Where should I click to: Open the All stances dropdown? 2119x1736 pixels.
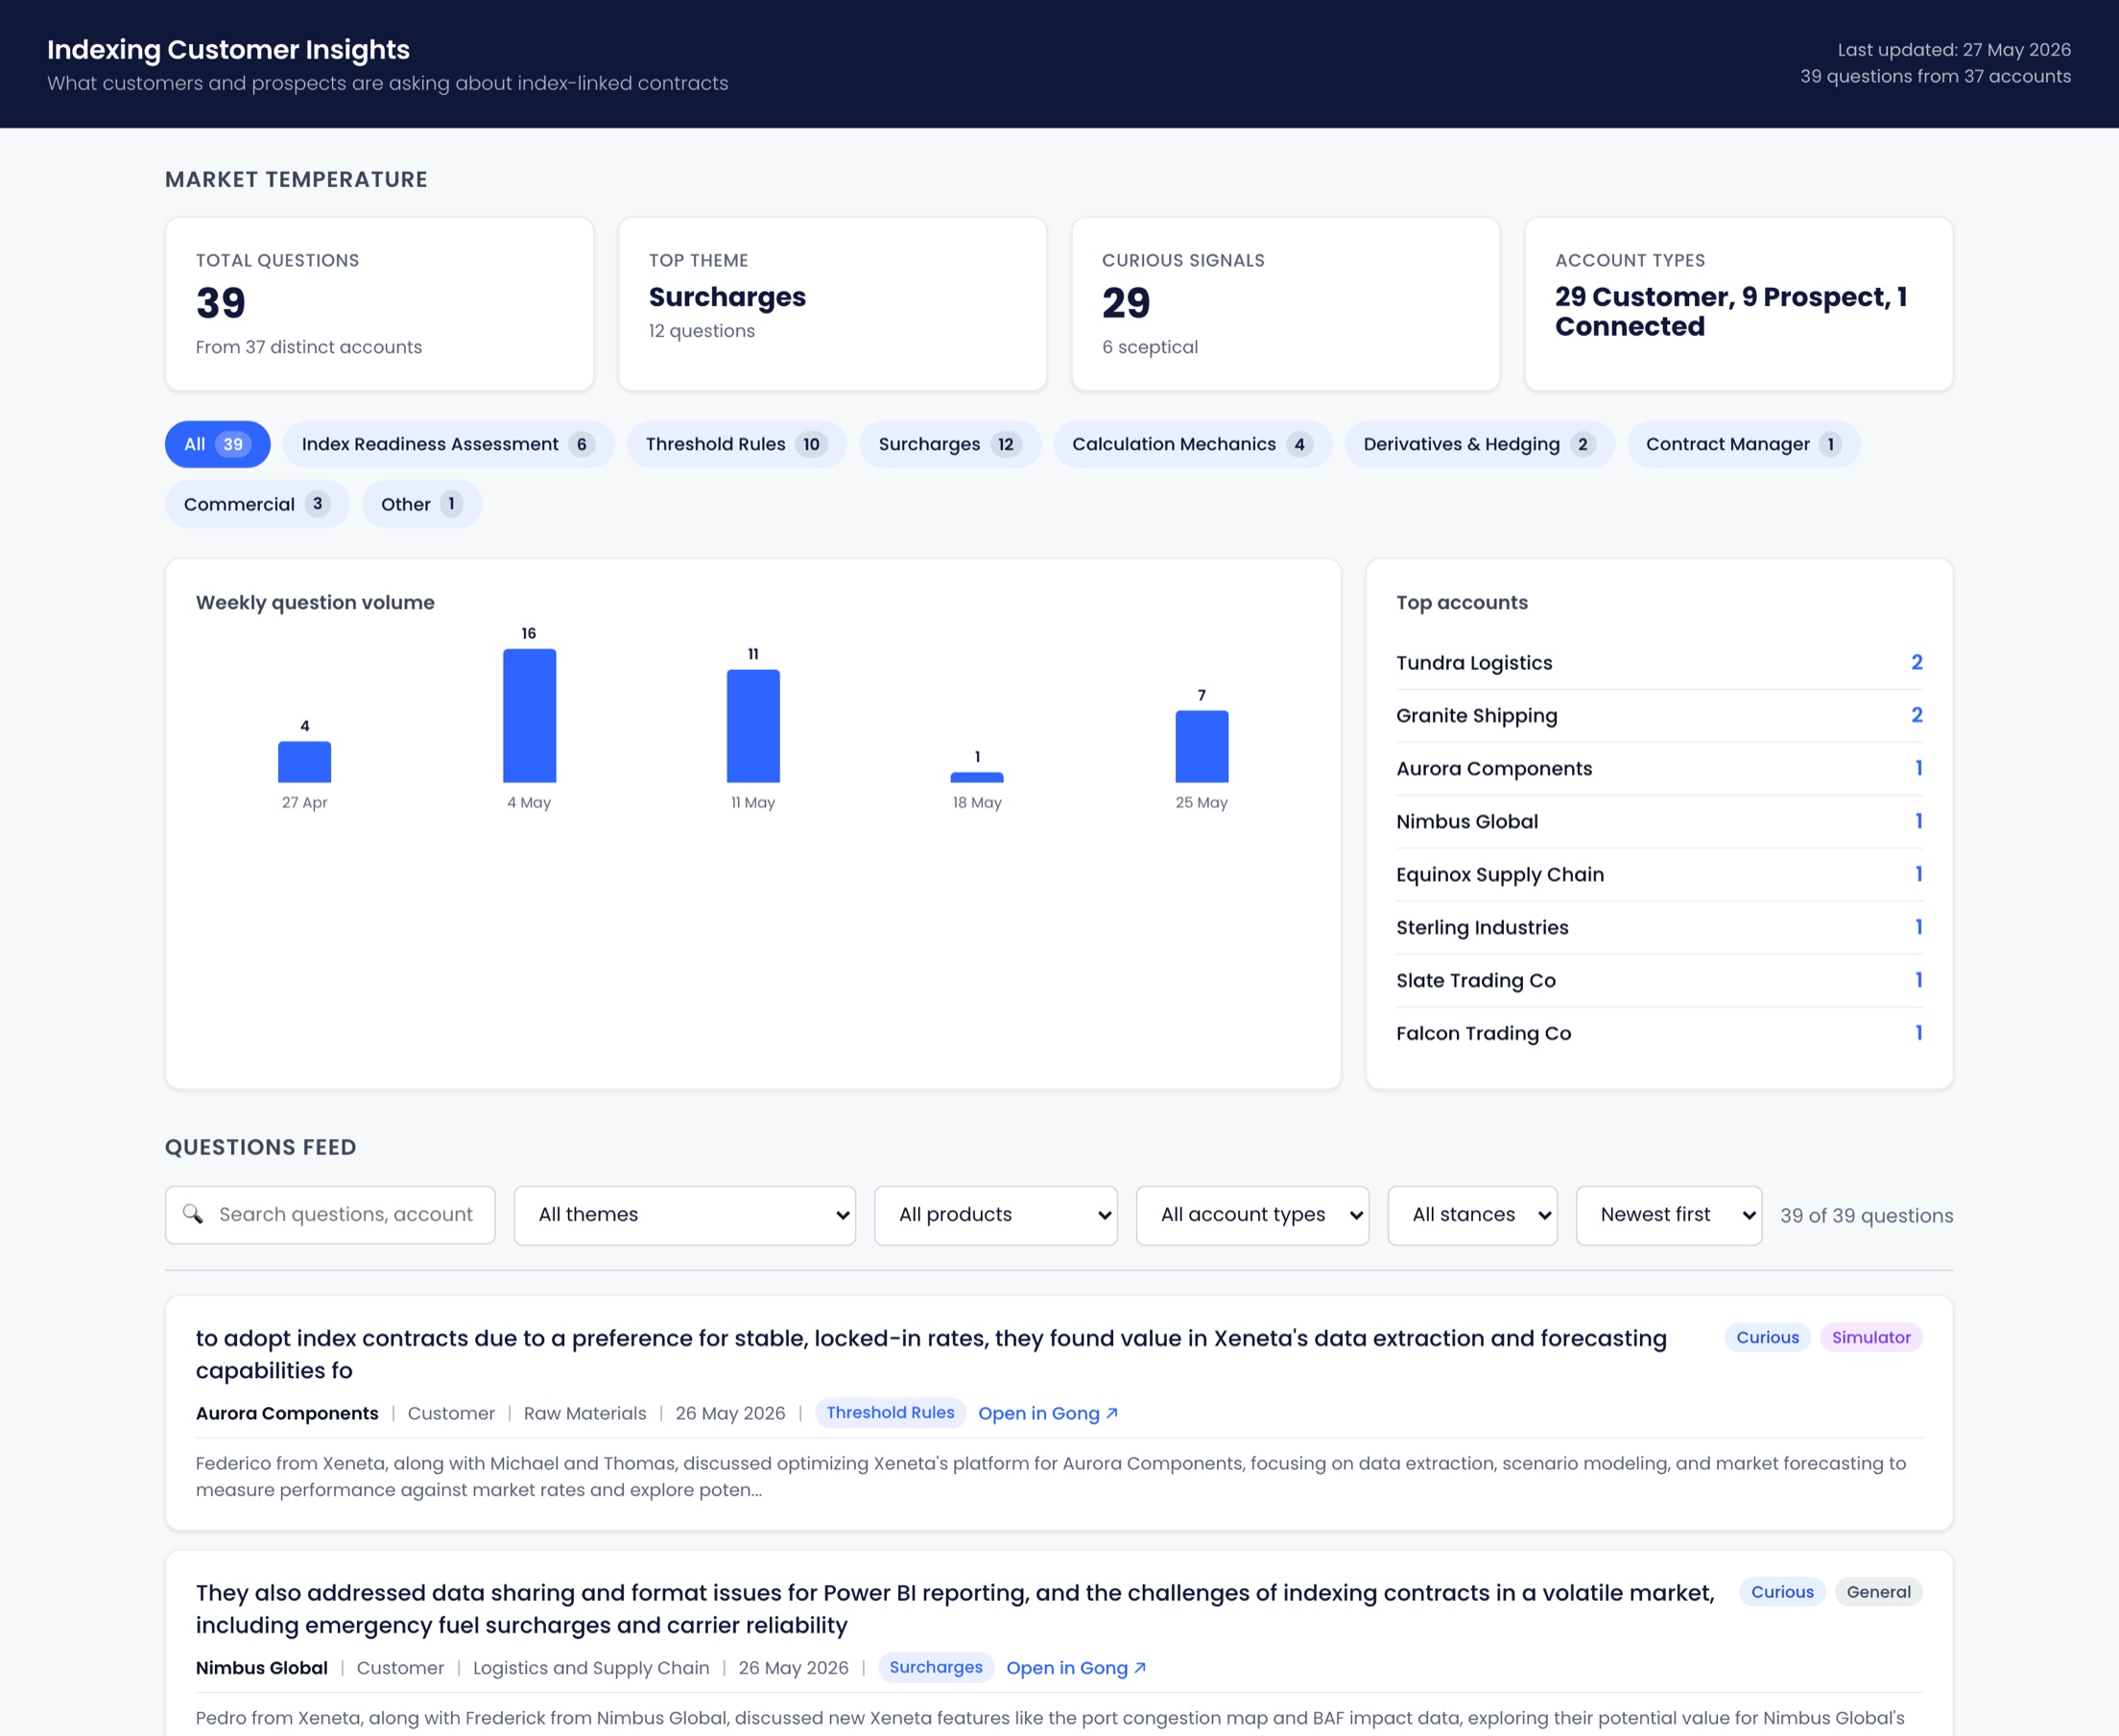[1472, 1215]
